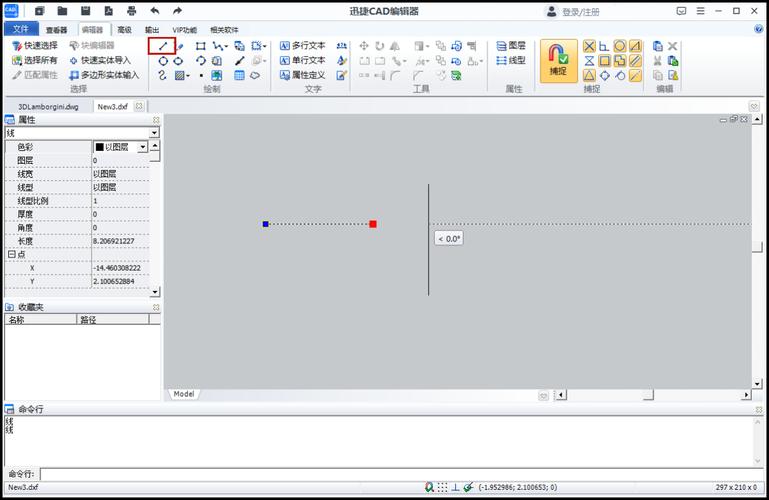Select the Circle drawing tool
Viewport: 769px width, 500px height.
[163, 61]
